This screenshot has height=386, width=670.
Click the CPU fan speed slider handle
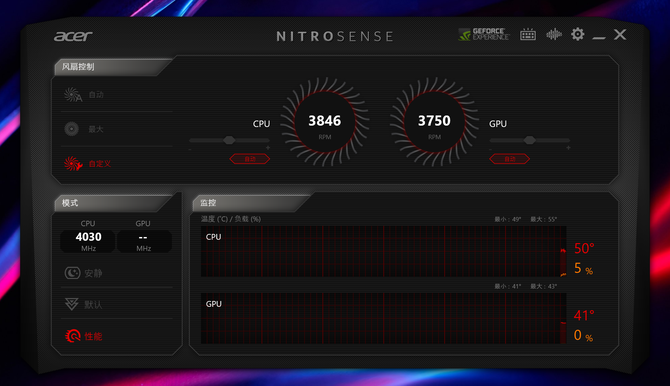(229, 140)
